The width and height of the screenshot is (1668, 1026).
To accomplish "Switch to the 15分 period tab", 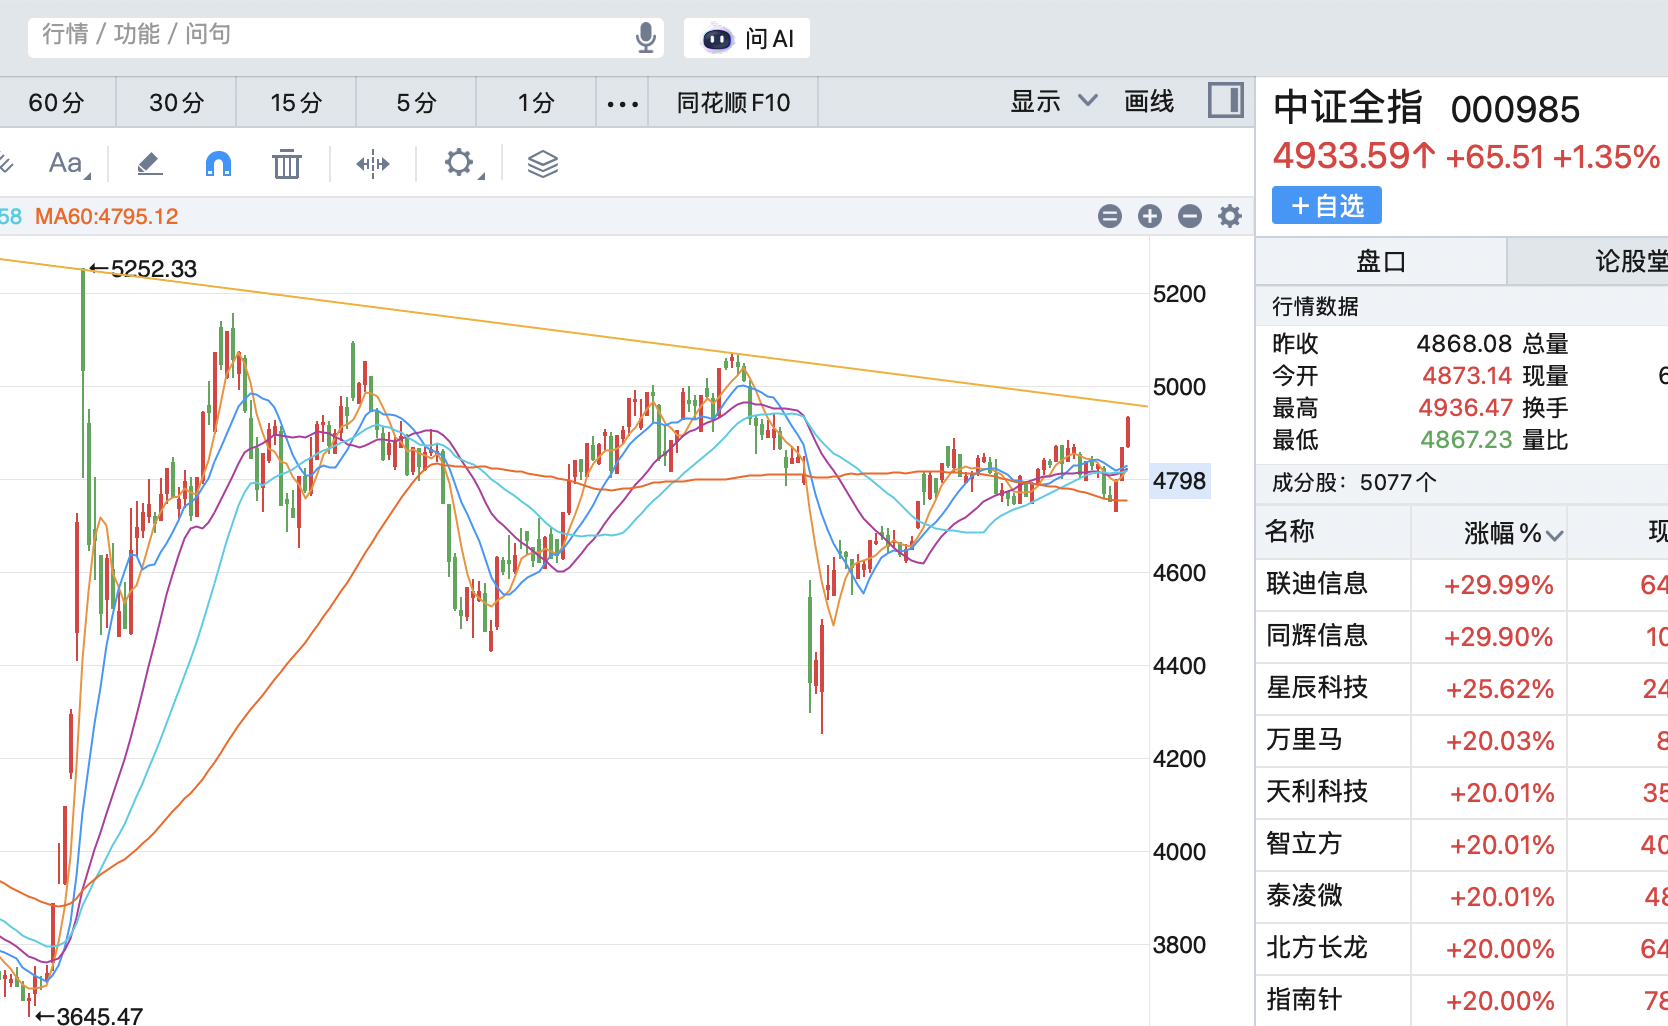I will coord(296,103).
